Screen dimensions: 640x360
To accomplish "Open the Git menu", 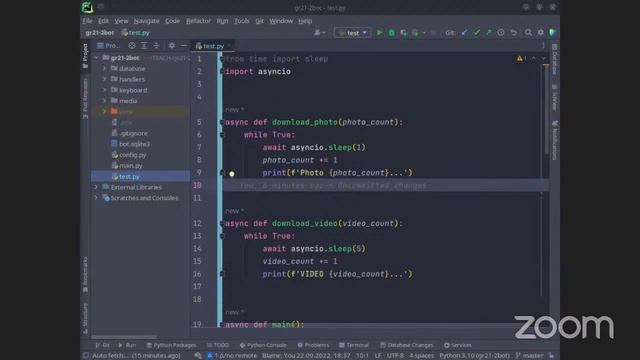I will 259,21.
